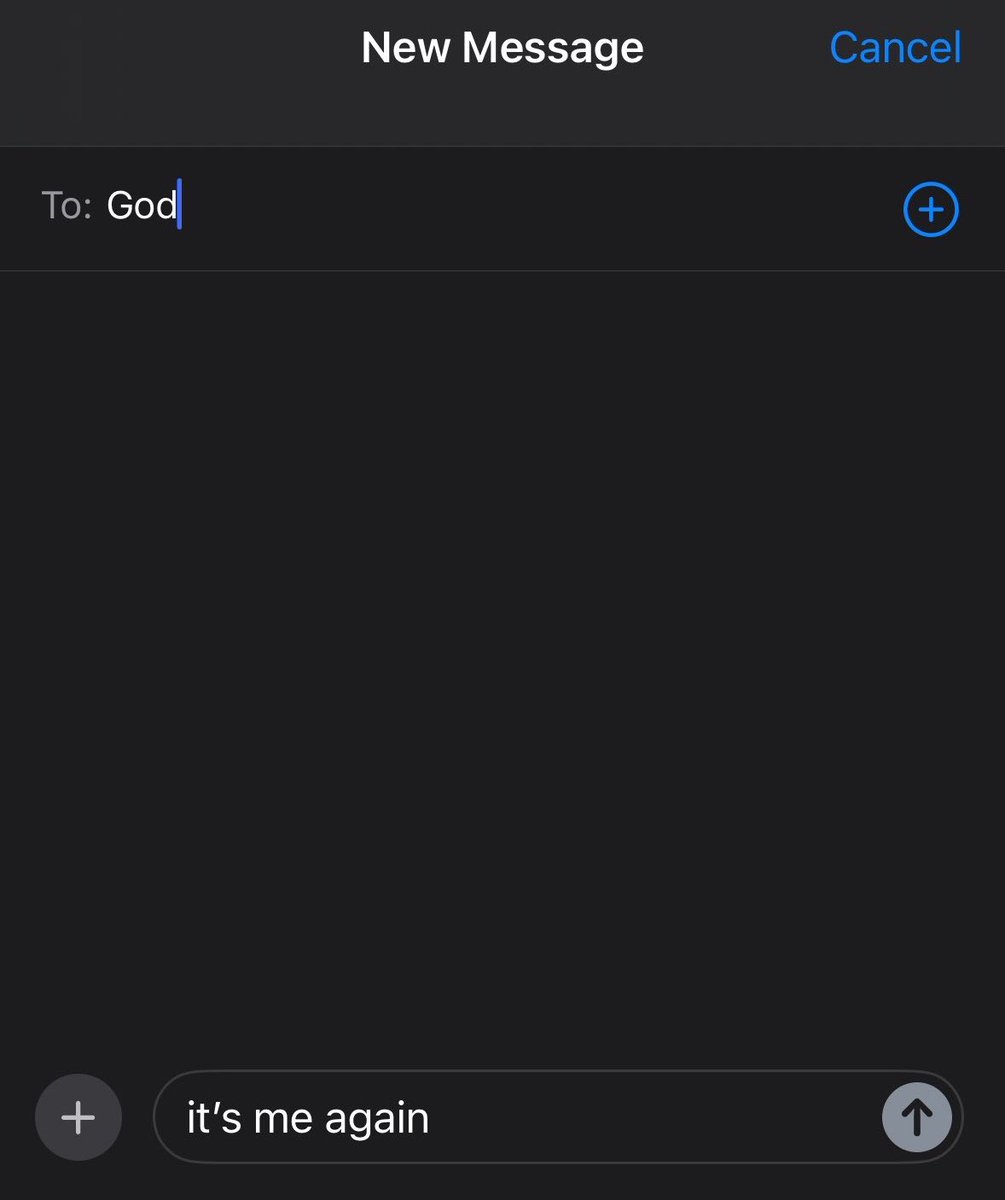
Task: Tap the word "it's" in the message draft
Action: click(214, 1116)
